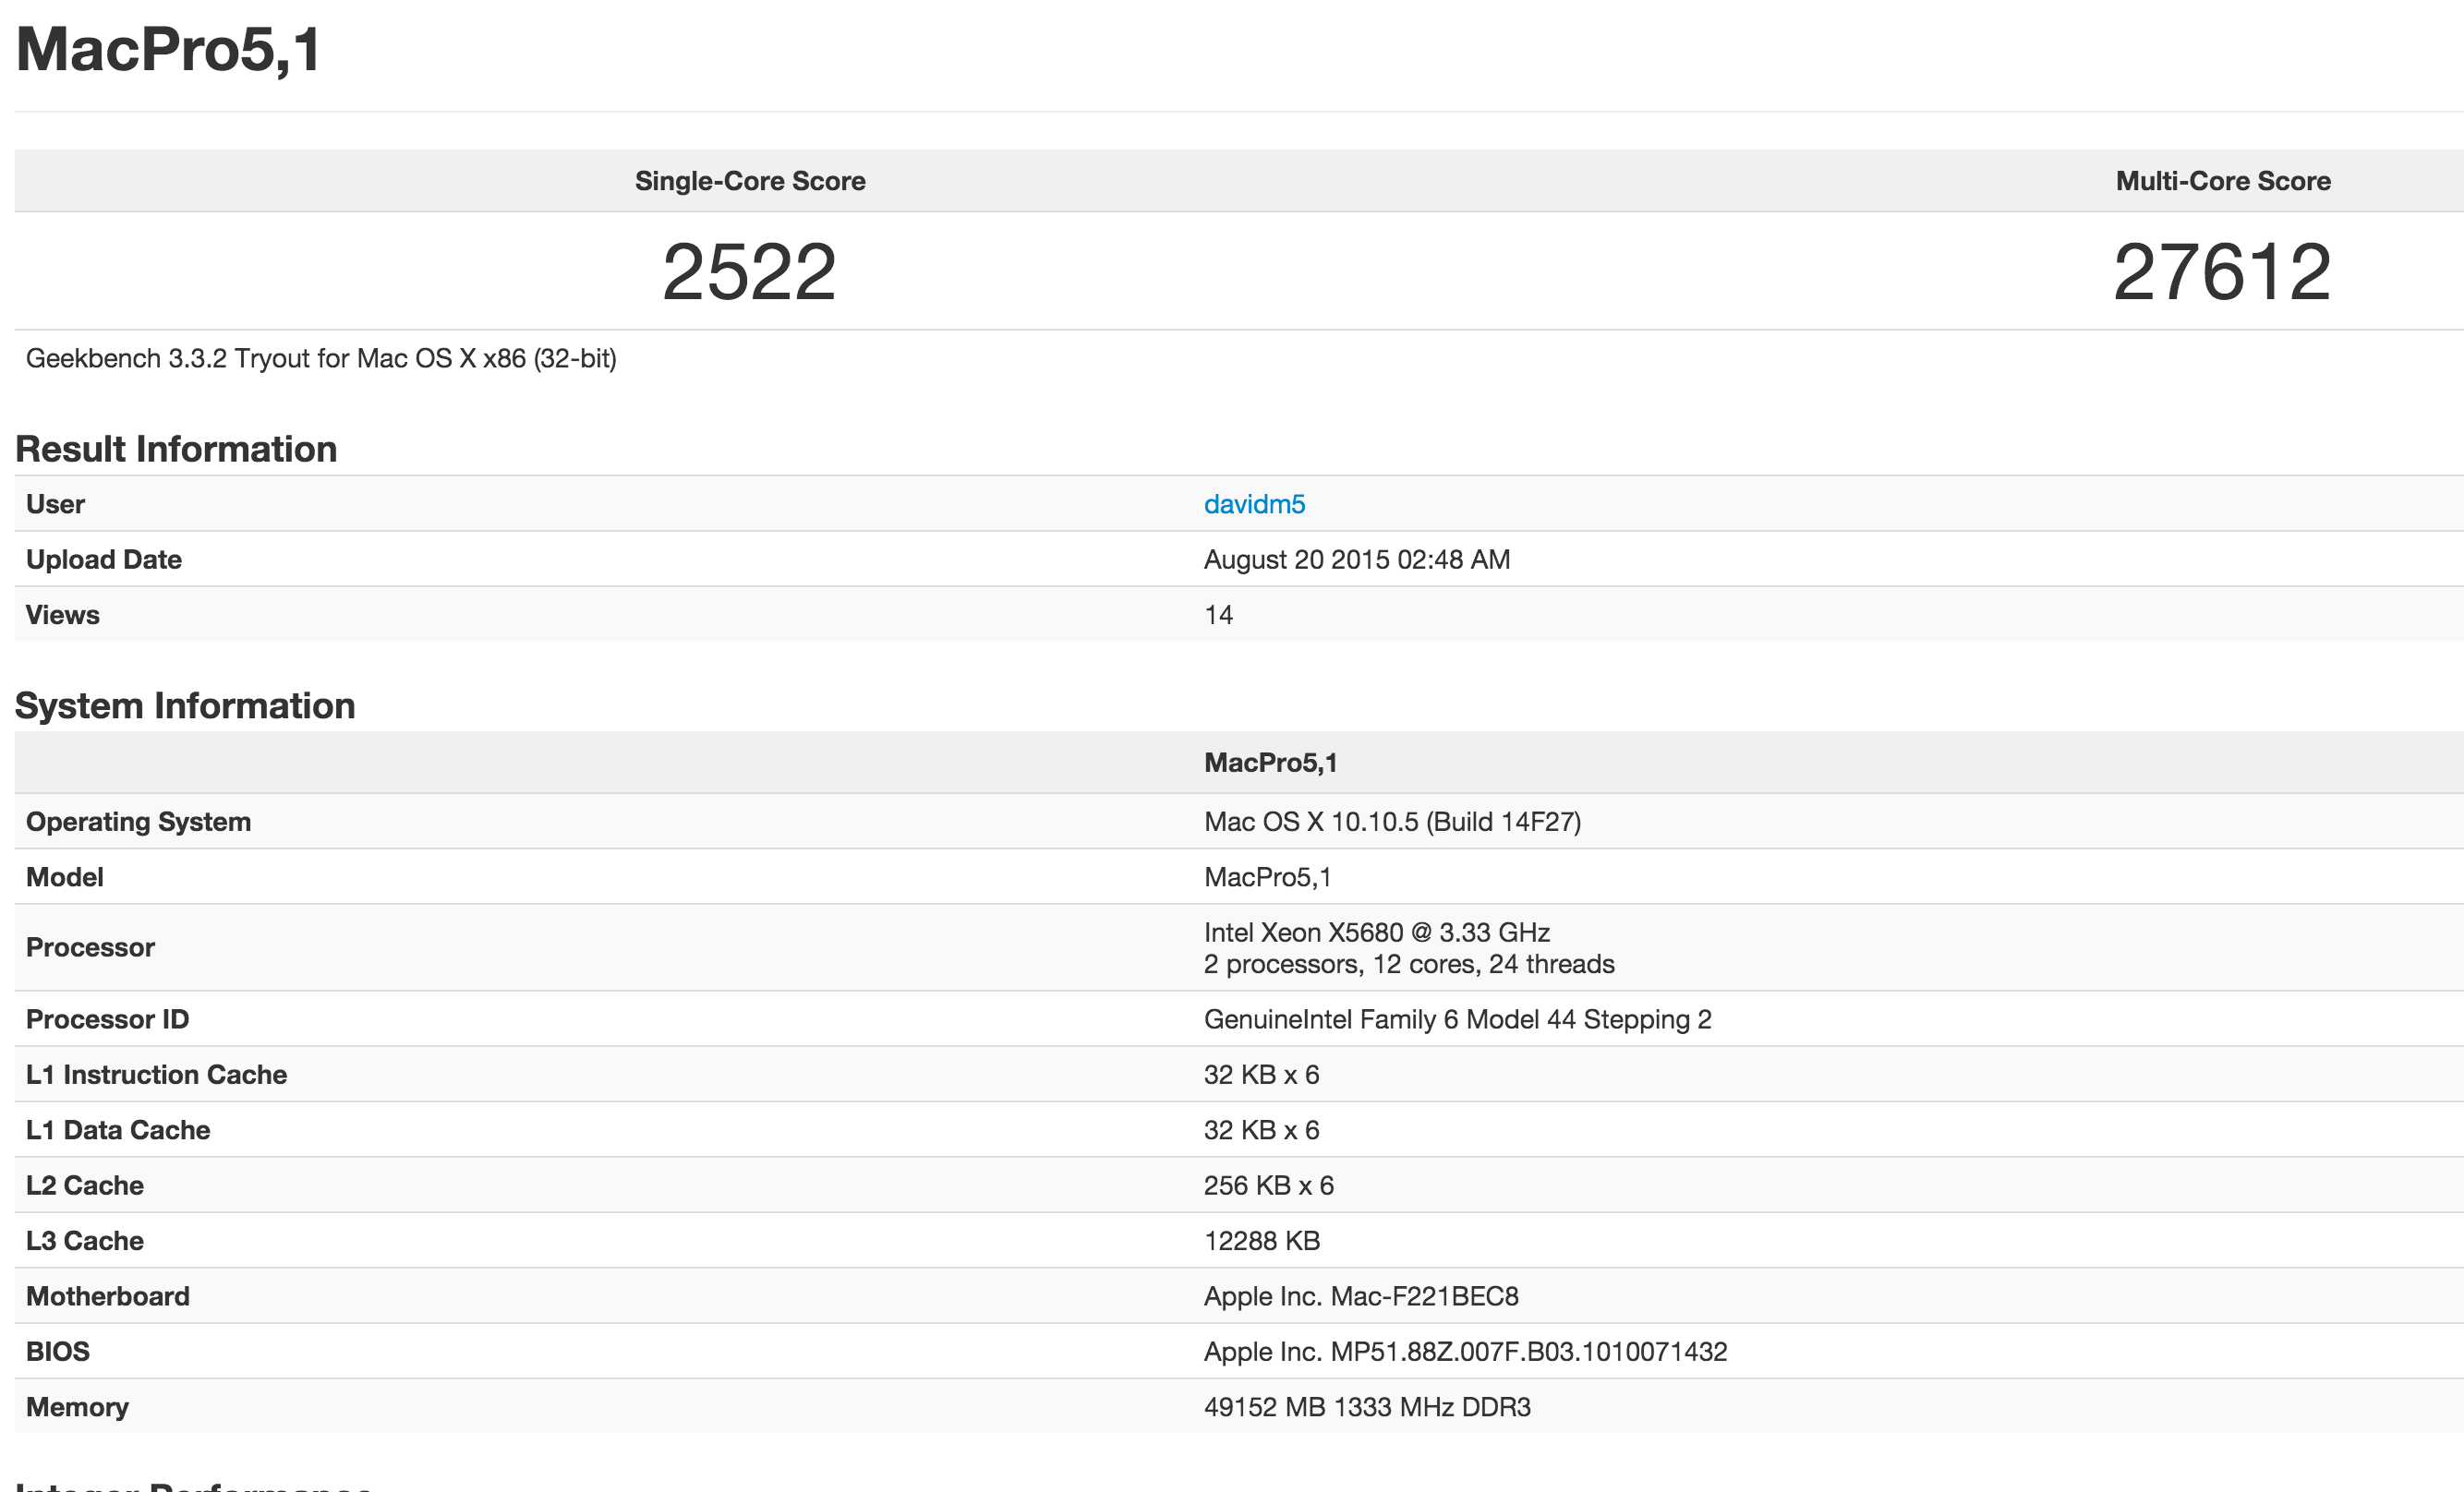This screenshot has height=1492, width=2464.
Task: Open the davidm5 user profile link
Action: 1254,504
